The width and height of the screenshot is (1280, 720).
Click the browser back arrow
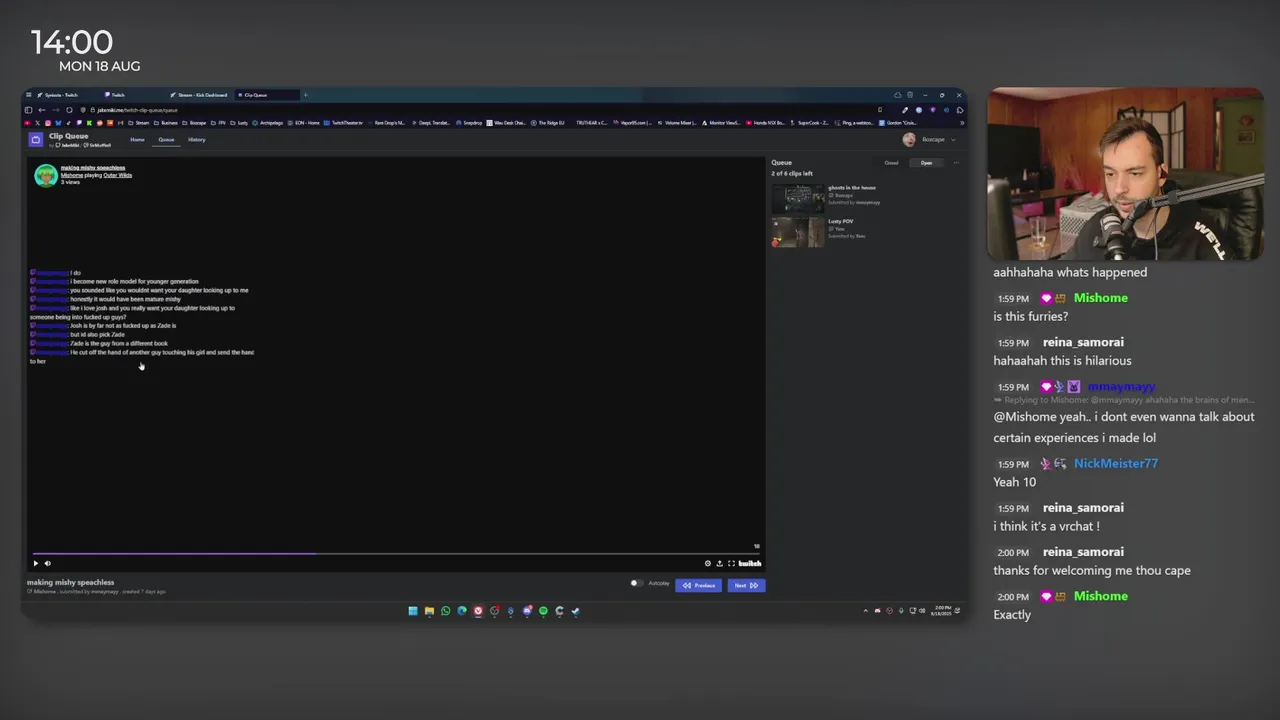pos(42,110)
